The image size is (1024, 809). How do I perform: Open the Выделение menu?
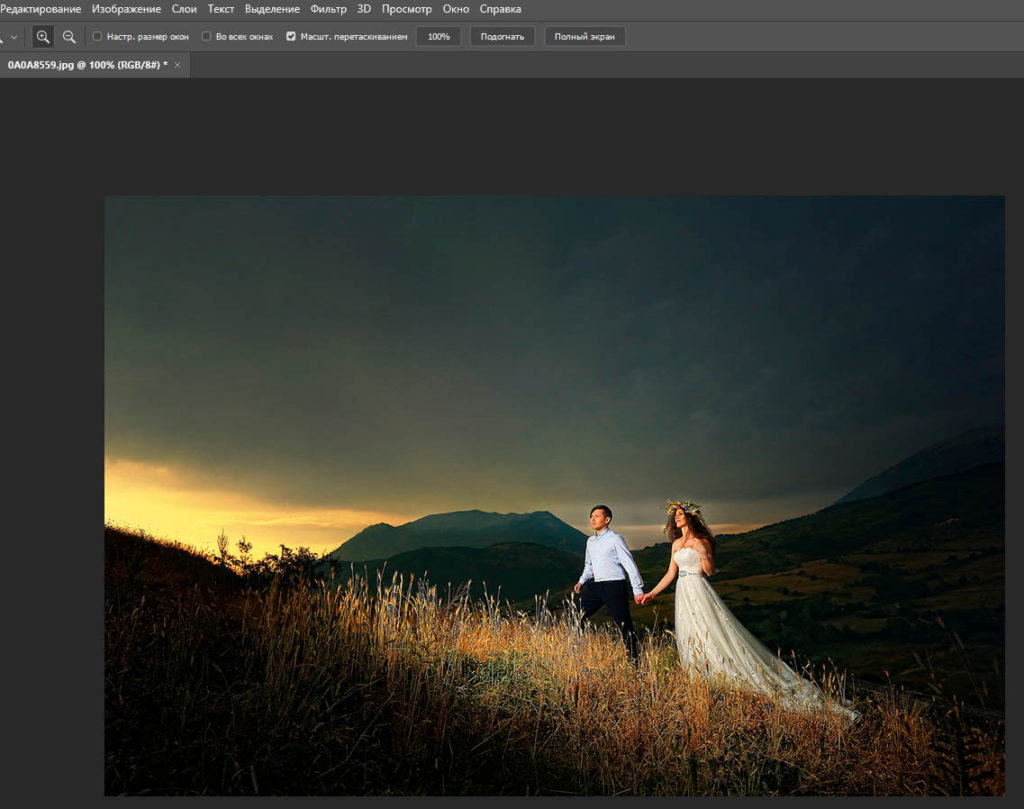(x=272, y=9)
